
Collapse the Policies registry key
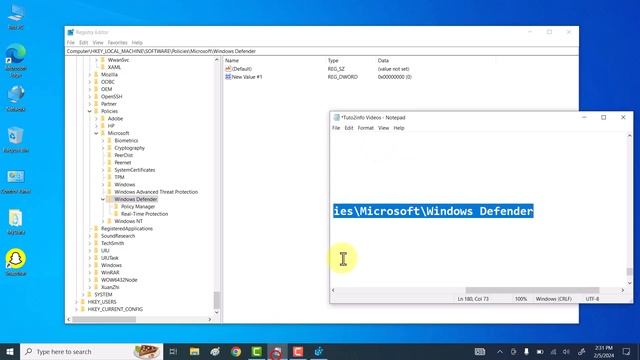tap(89, 111)
